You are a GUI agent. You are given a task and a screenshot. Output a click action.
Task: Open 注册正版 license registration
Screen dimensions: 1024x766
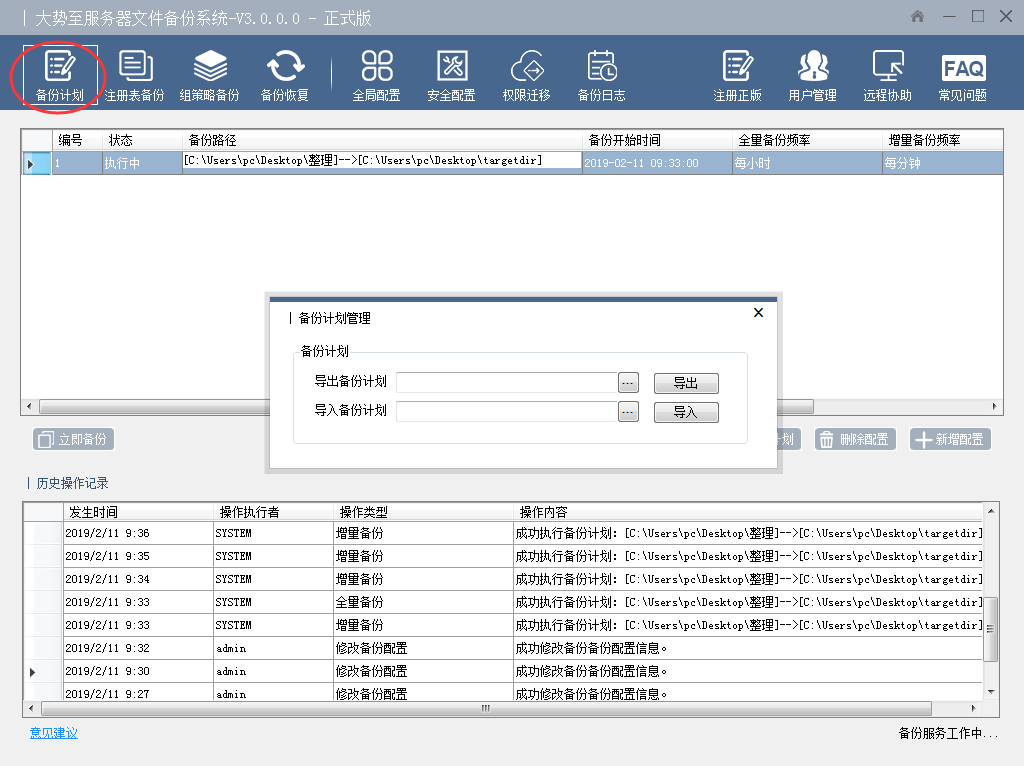pos(737,76)
